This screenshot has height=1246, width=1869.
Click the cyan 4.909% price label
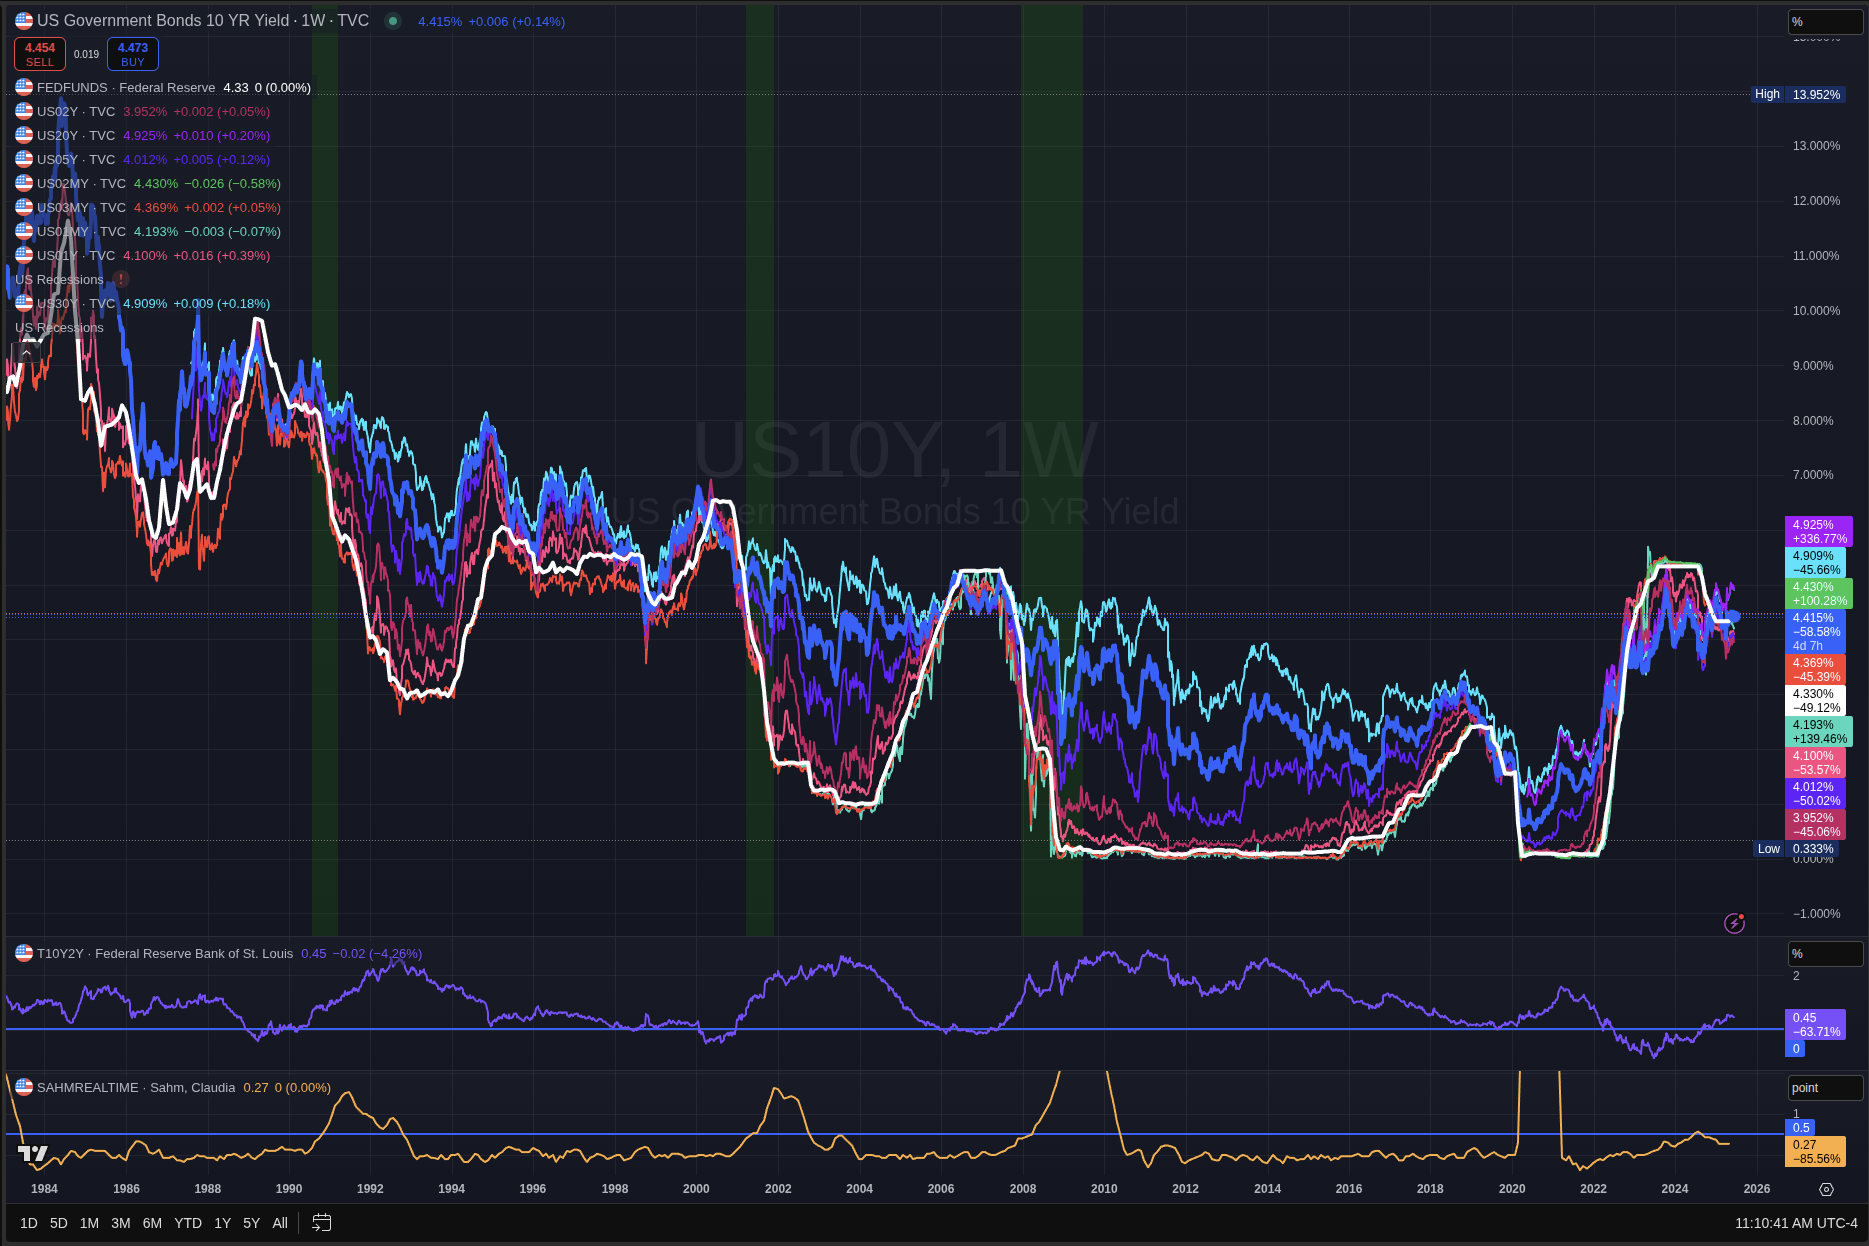tap(1816, 563)
